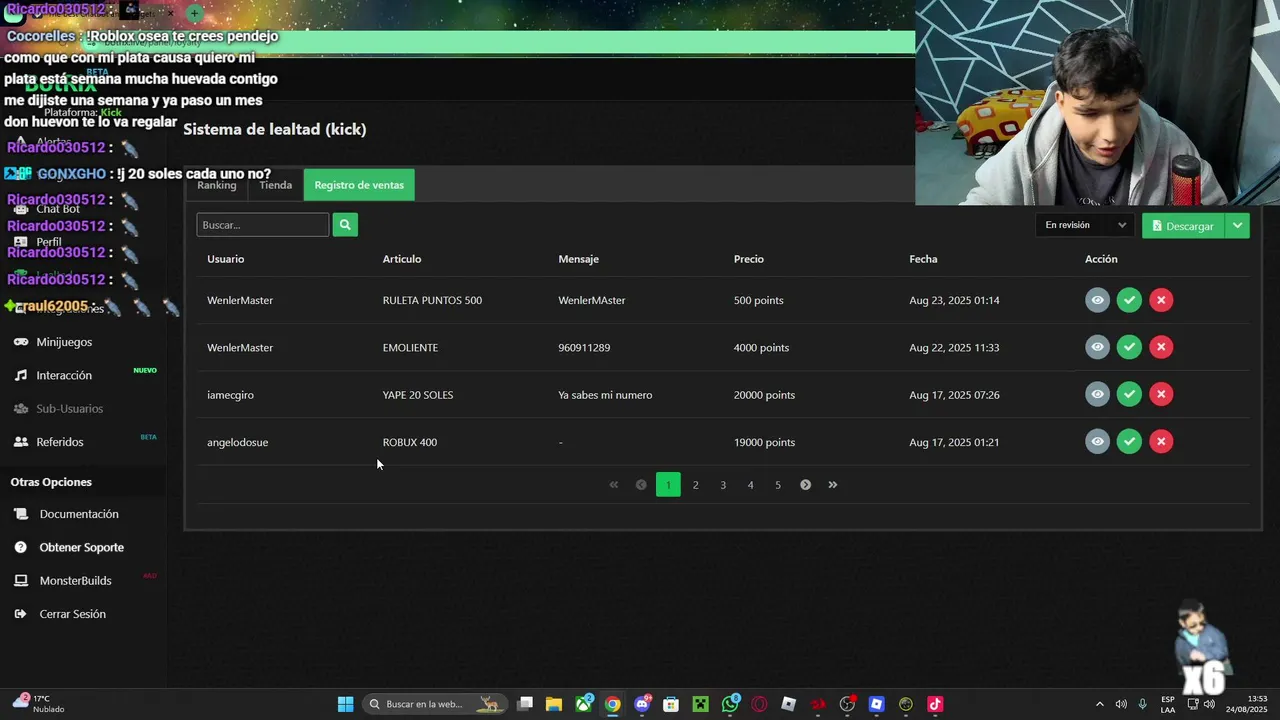Viewport: 1280px width, 720px height.
Task: Go to pagination page 4
Action: [x=750, y=485]
